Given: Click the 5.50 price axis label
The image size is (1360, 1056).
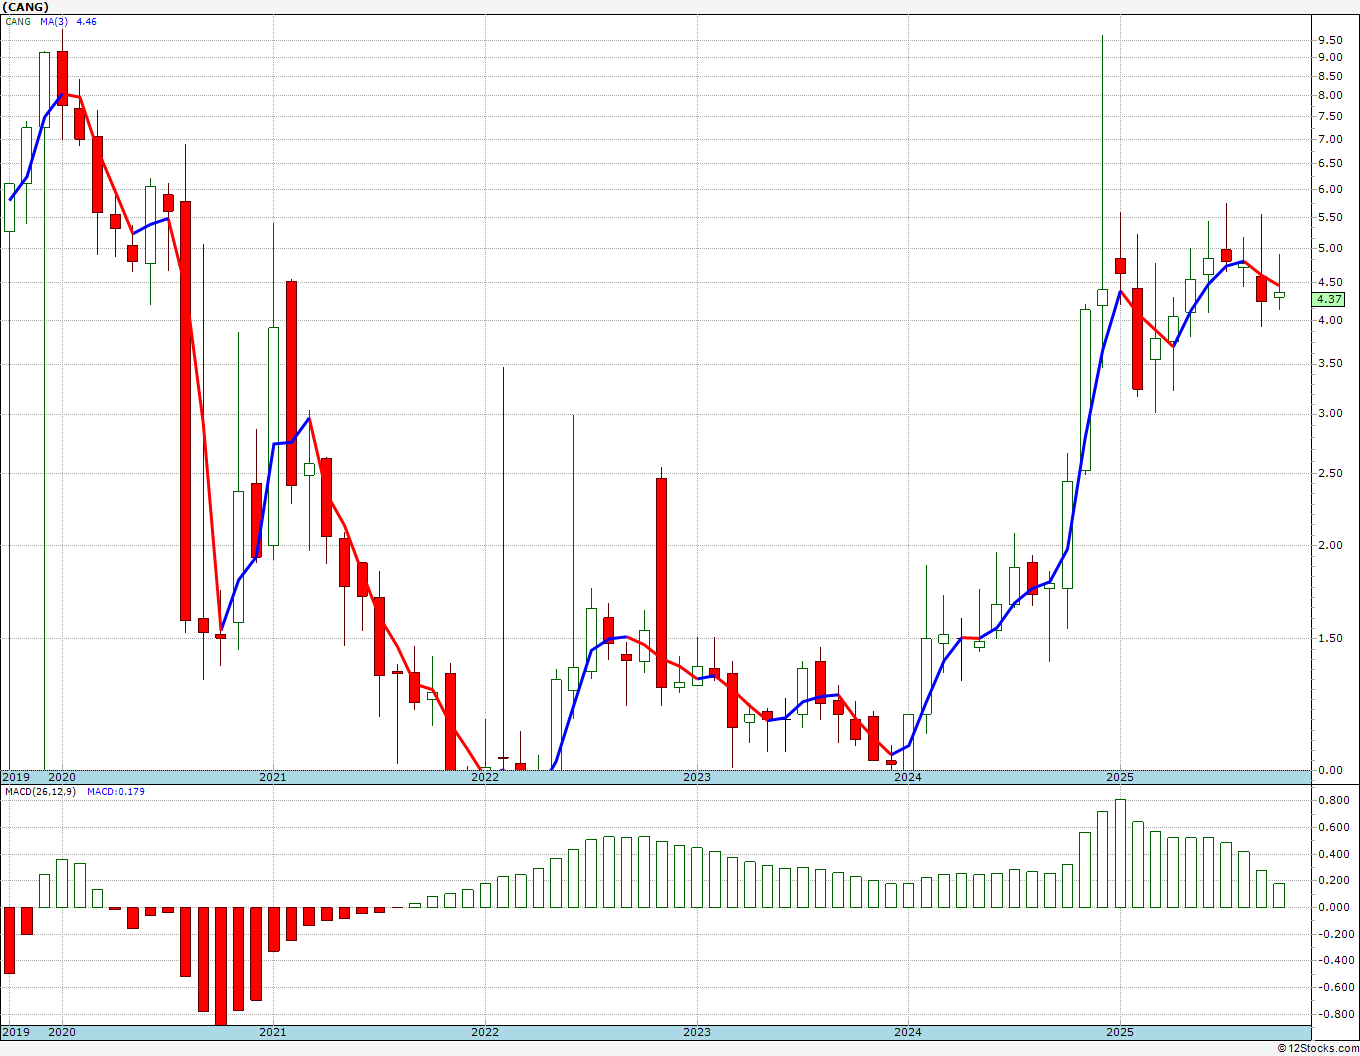Looking at the screenshot, I should click(1329, 217).
